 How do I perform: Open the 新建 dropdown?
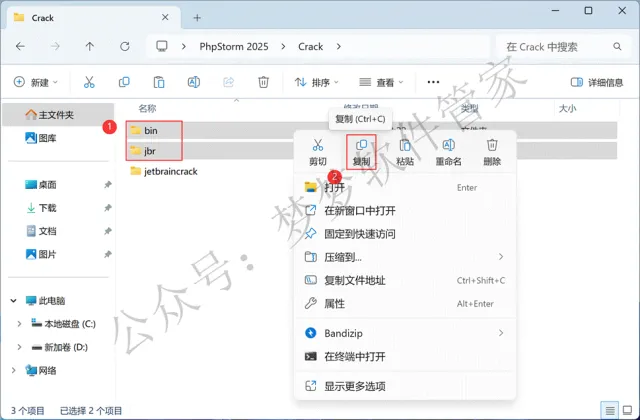click(x=36, y=82)
